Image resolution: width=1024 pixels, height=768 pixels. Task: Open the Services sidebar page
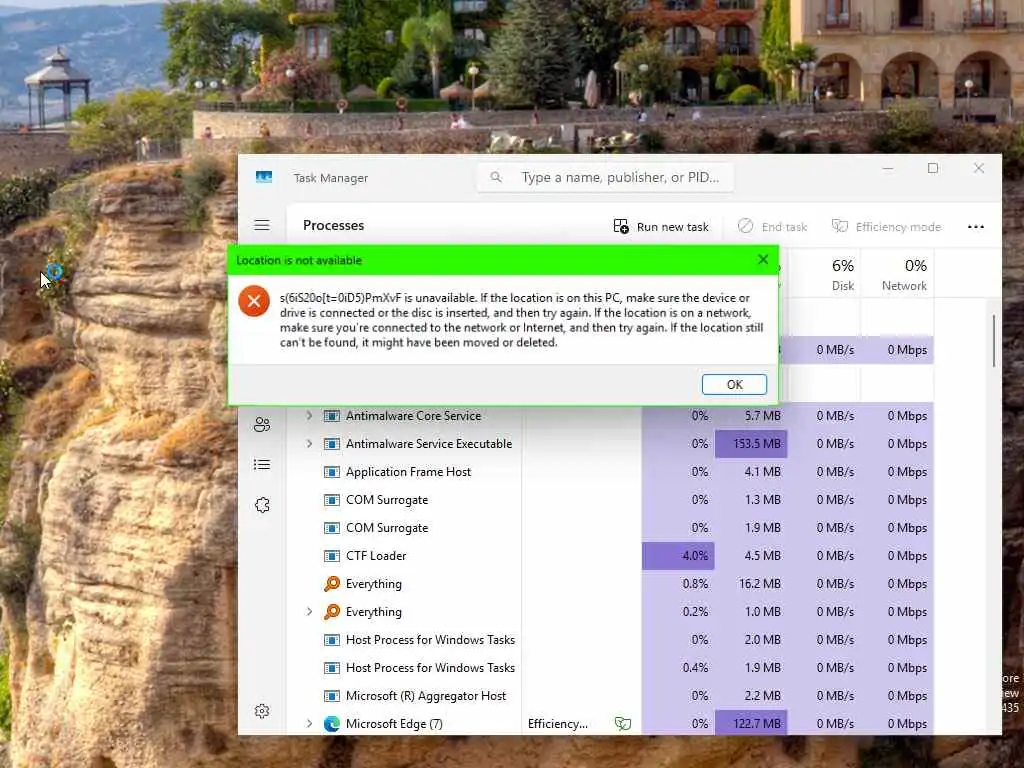[262, 505]
